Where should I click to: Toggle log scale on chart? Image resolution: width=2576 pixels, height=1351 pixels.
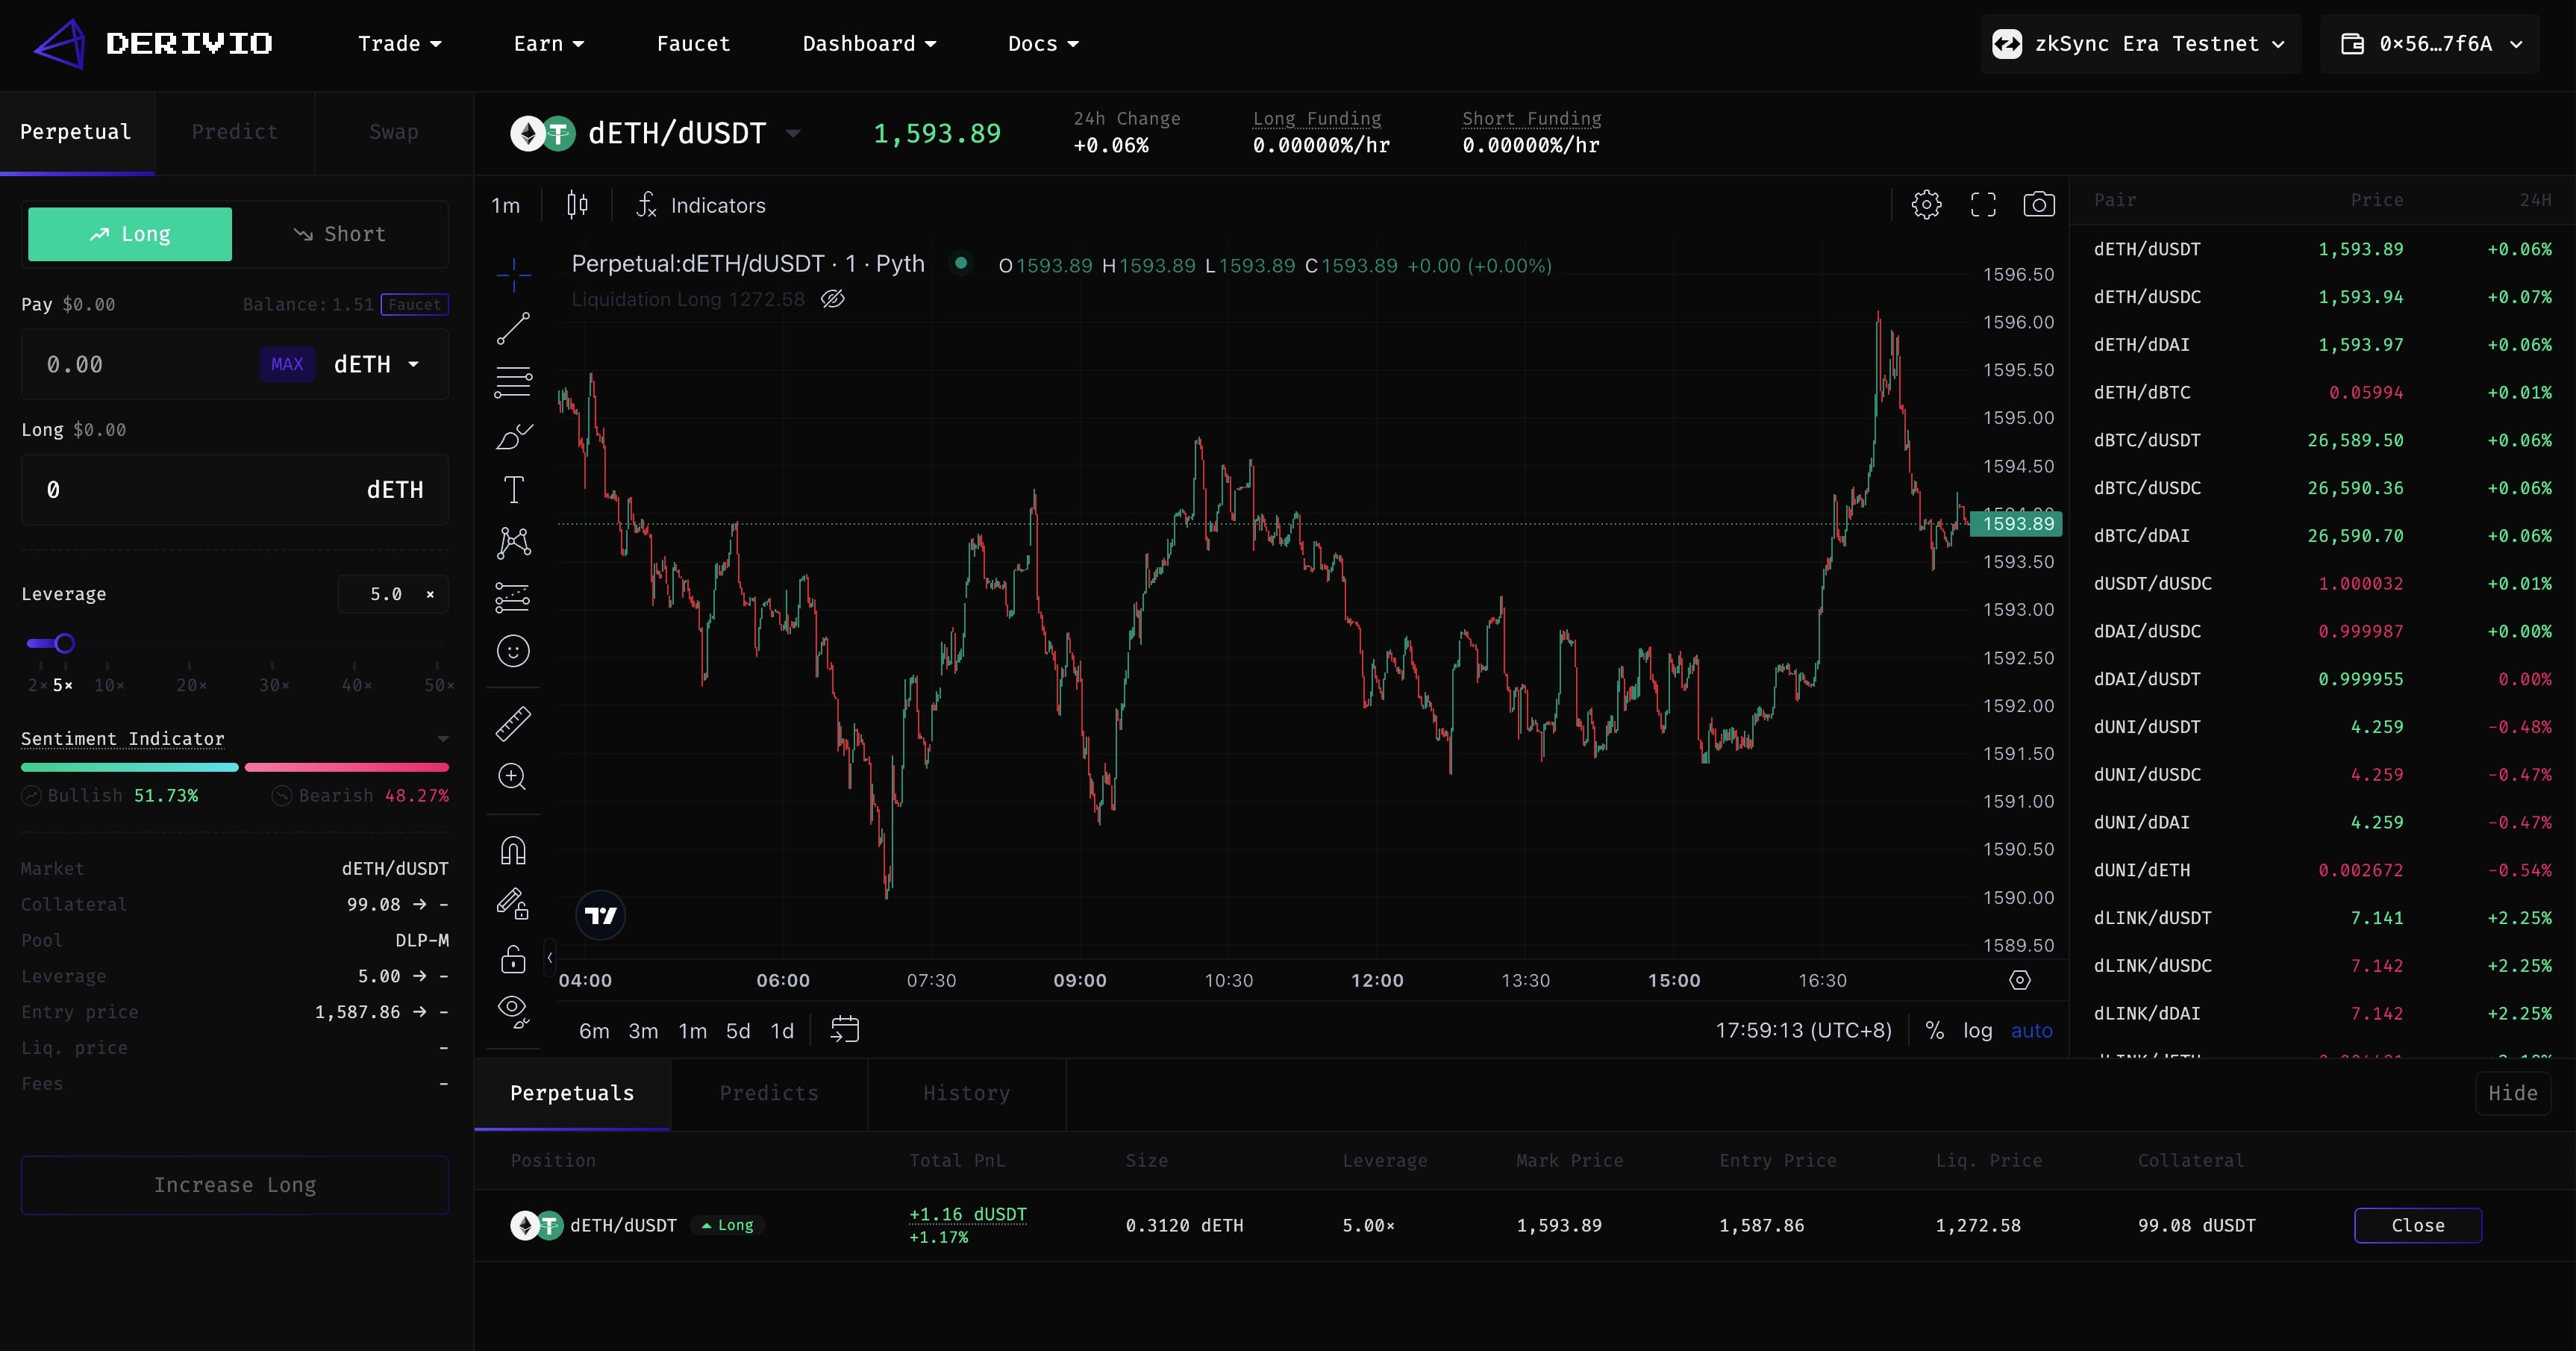coord(1977,1030)
